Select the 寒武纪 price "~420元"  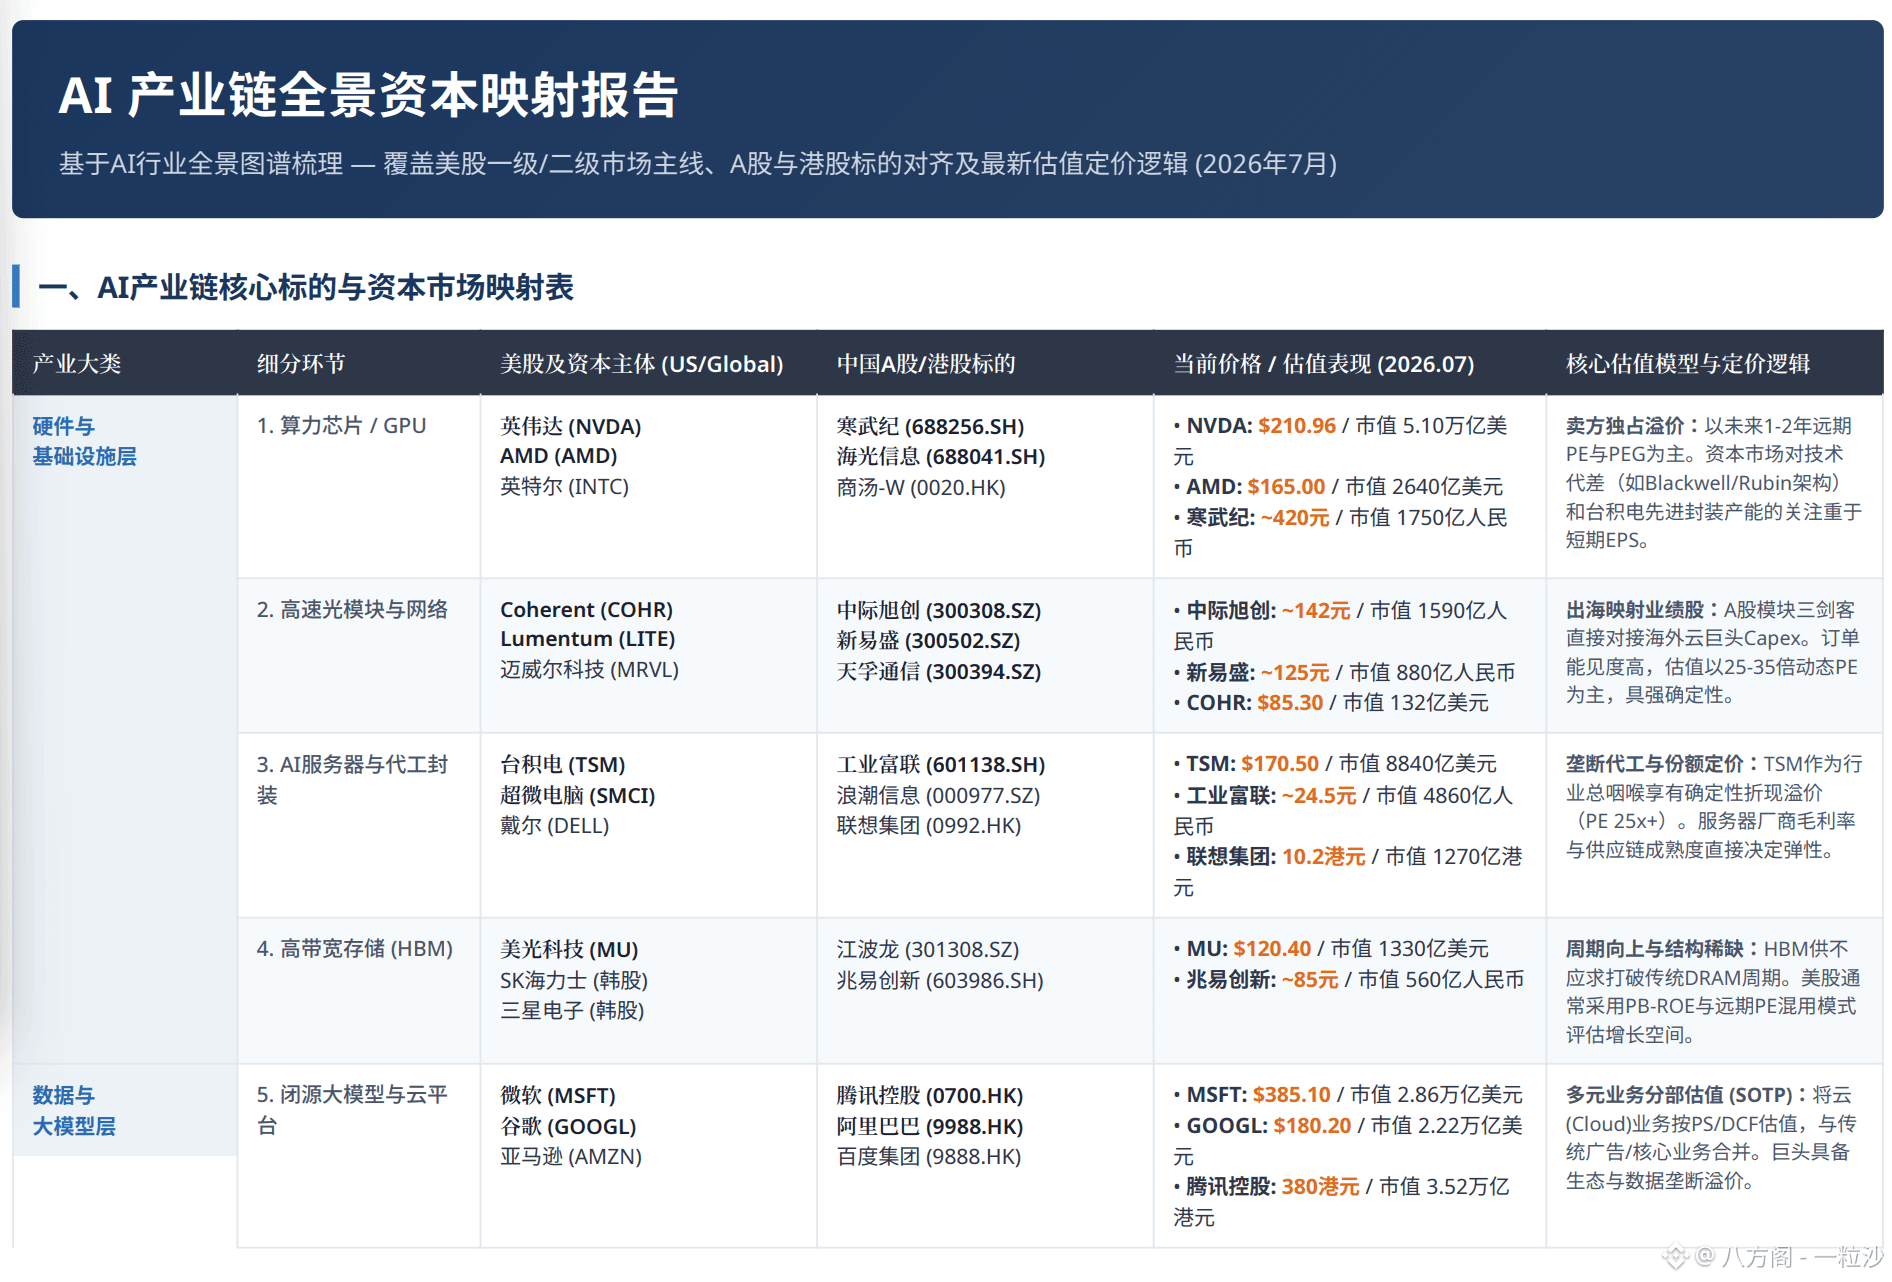point(1295,518)
